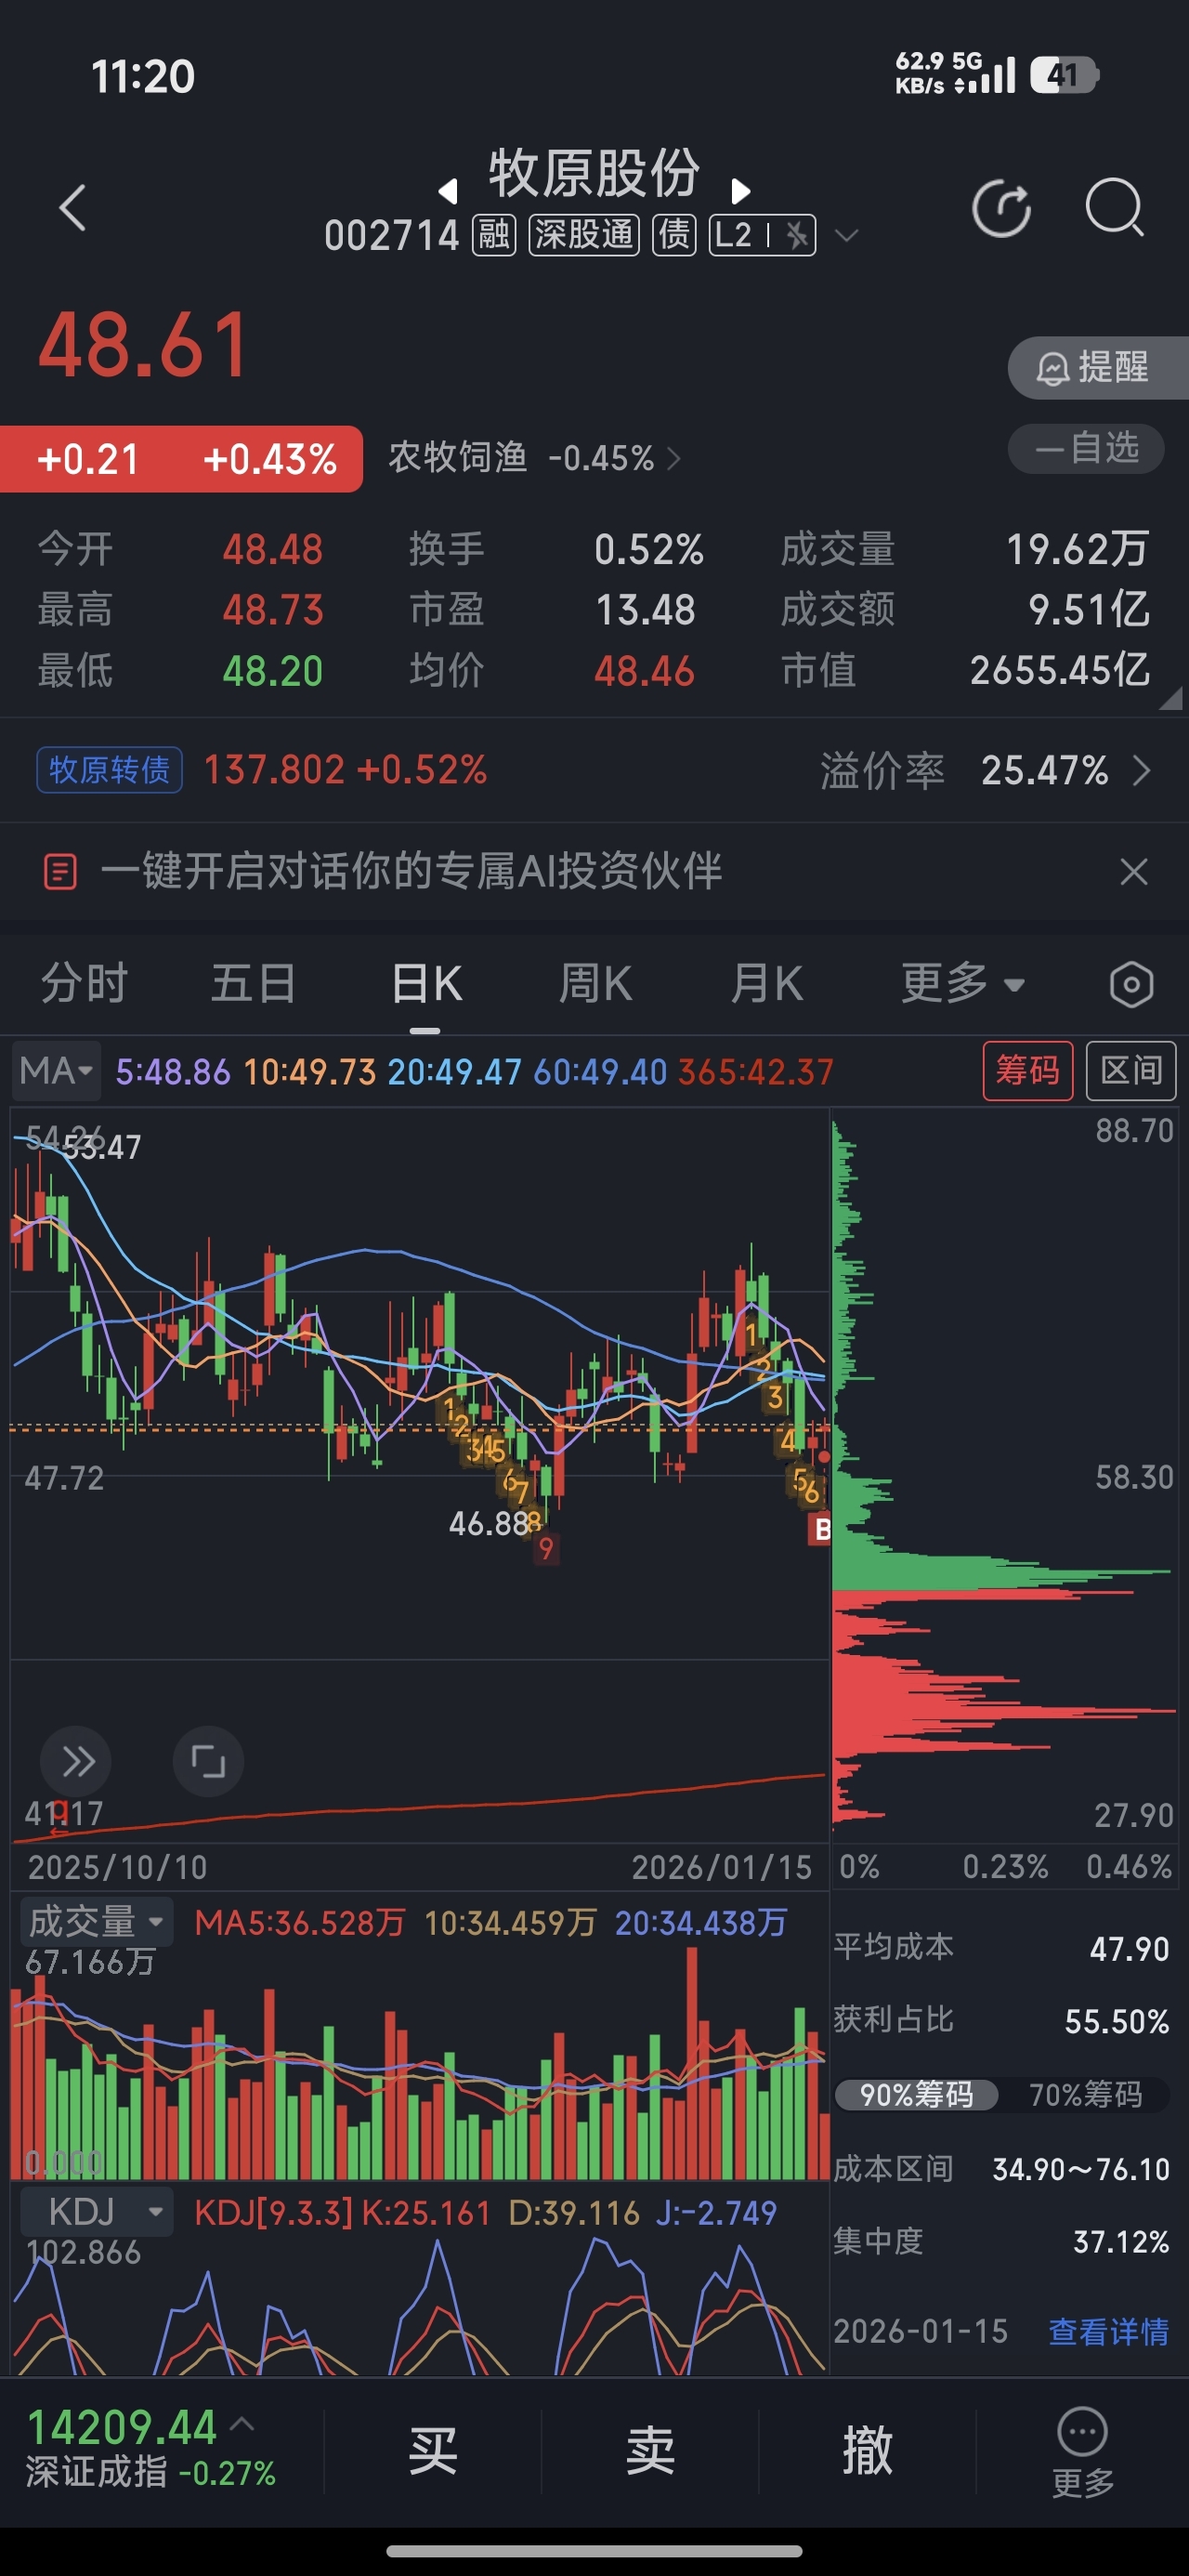
Task: Tap 获利占比 value 55.50%
Action: pyautogui.click(x=1116, y=2022)
